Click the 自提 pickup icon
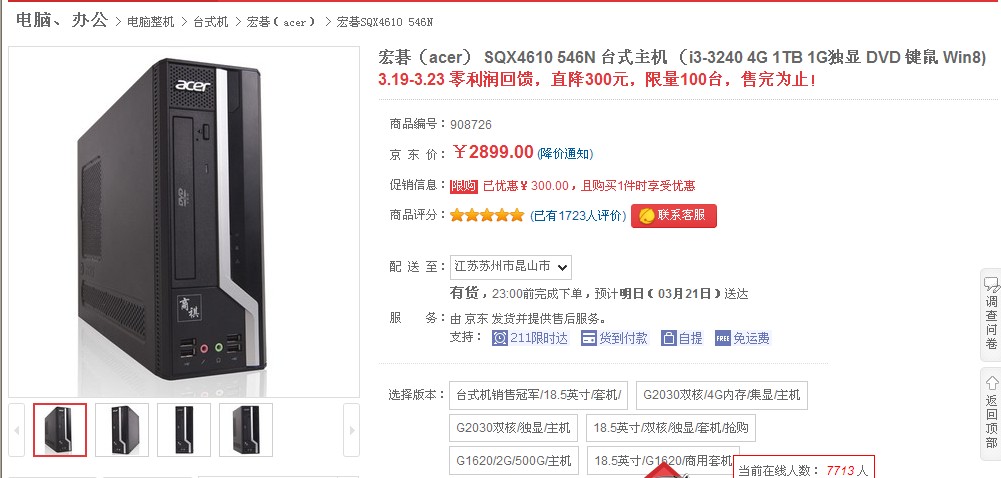The image size is (1001, 478). click(x=668, y=338)
